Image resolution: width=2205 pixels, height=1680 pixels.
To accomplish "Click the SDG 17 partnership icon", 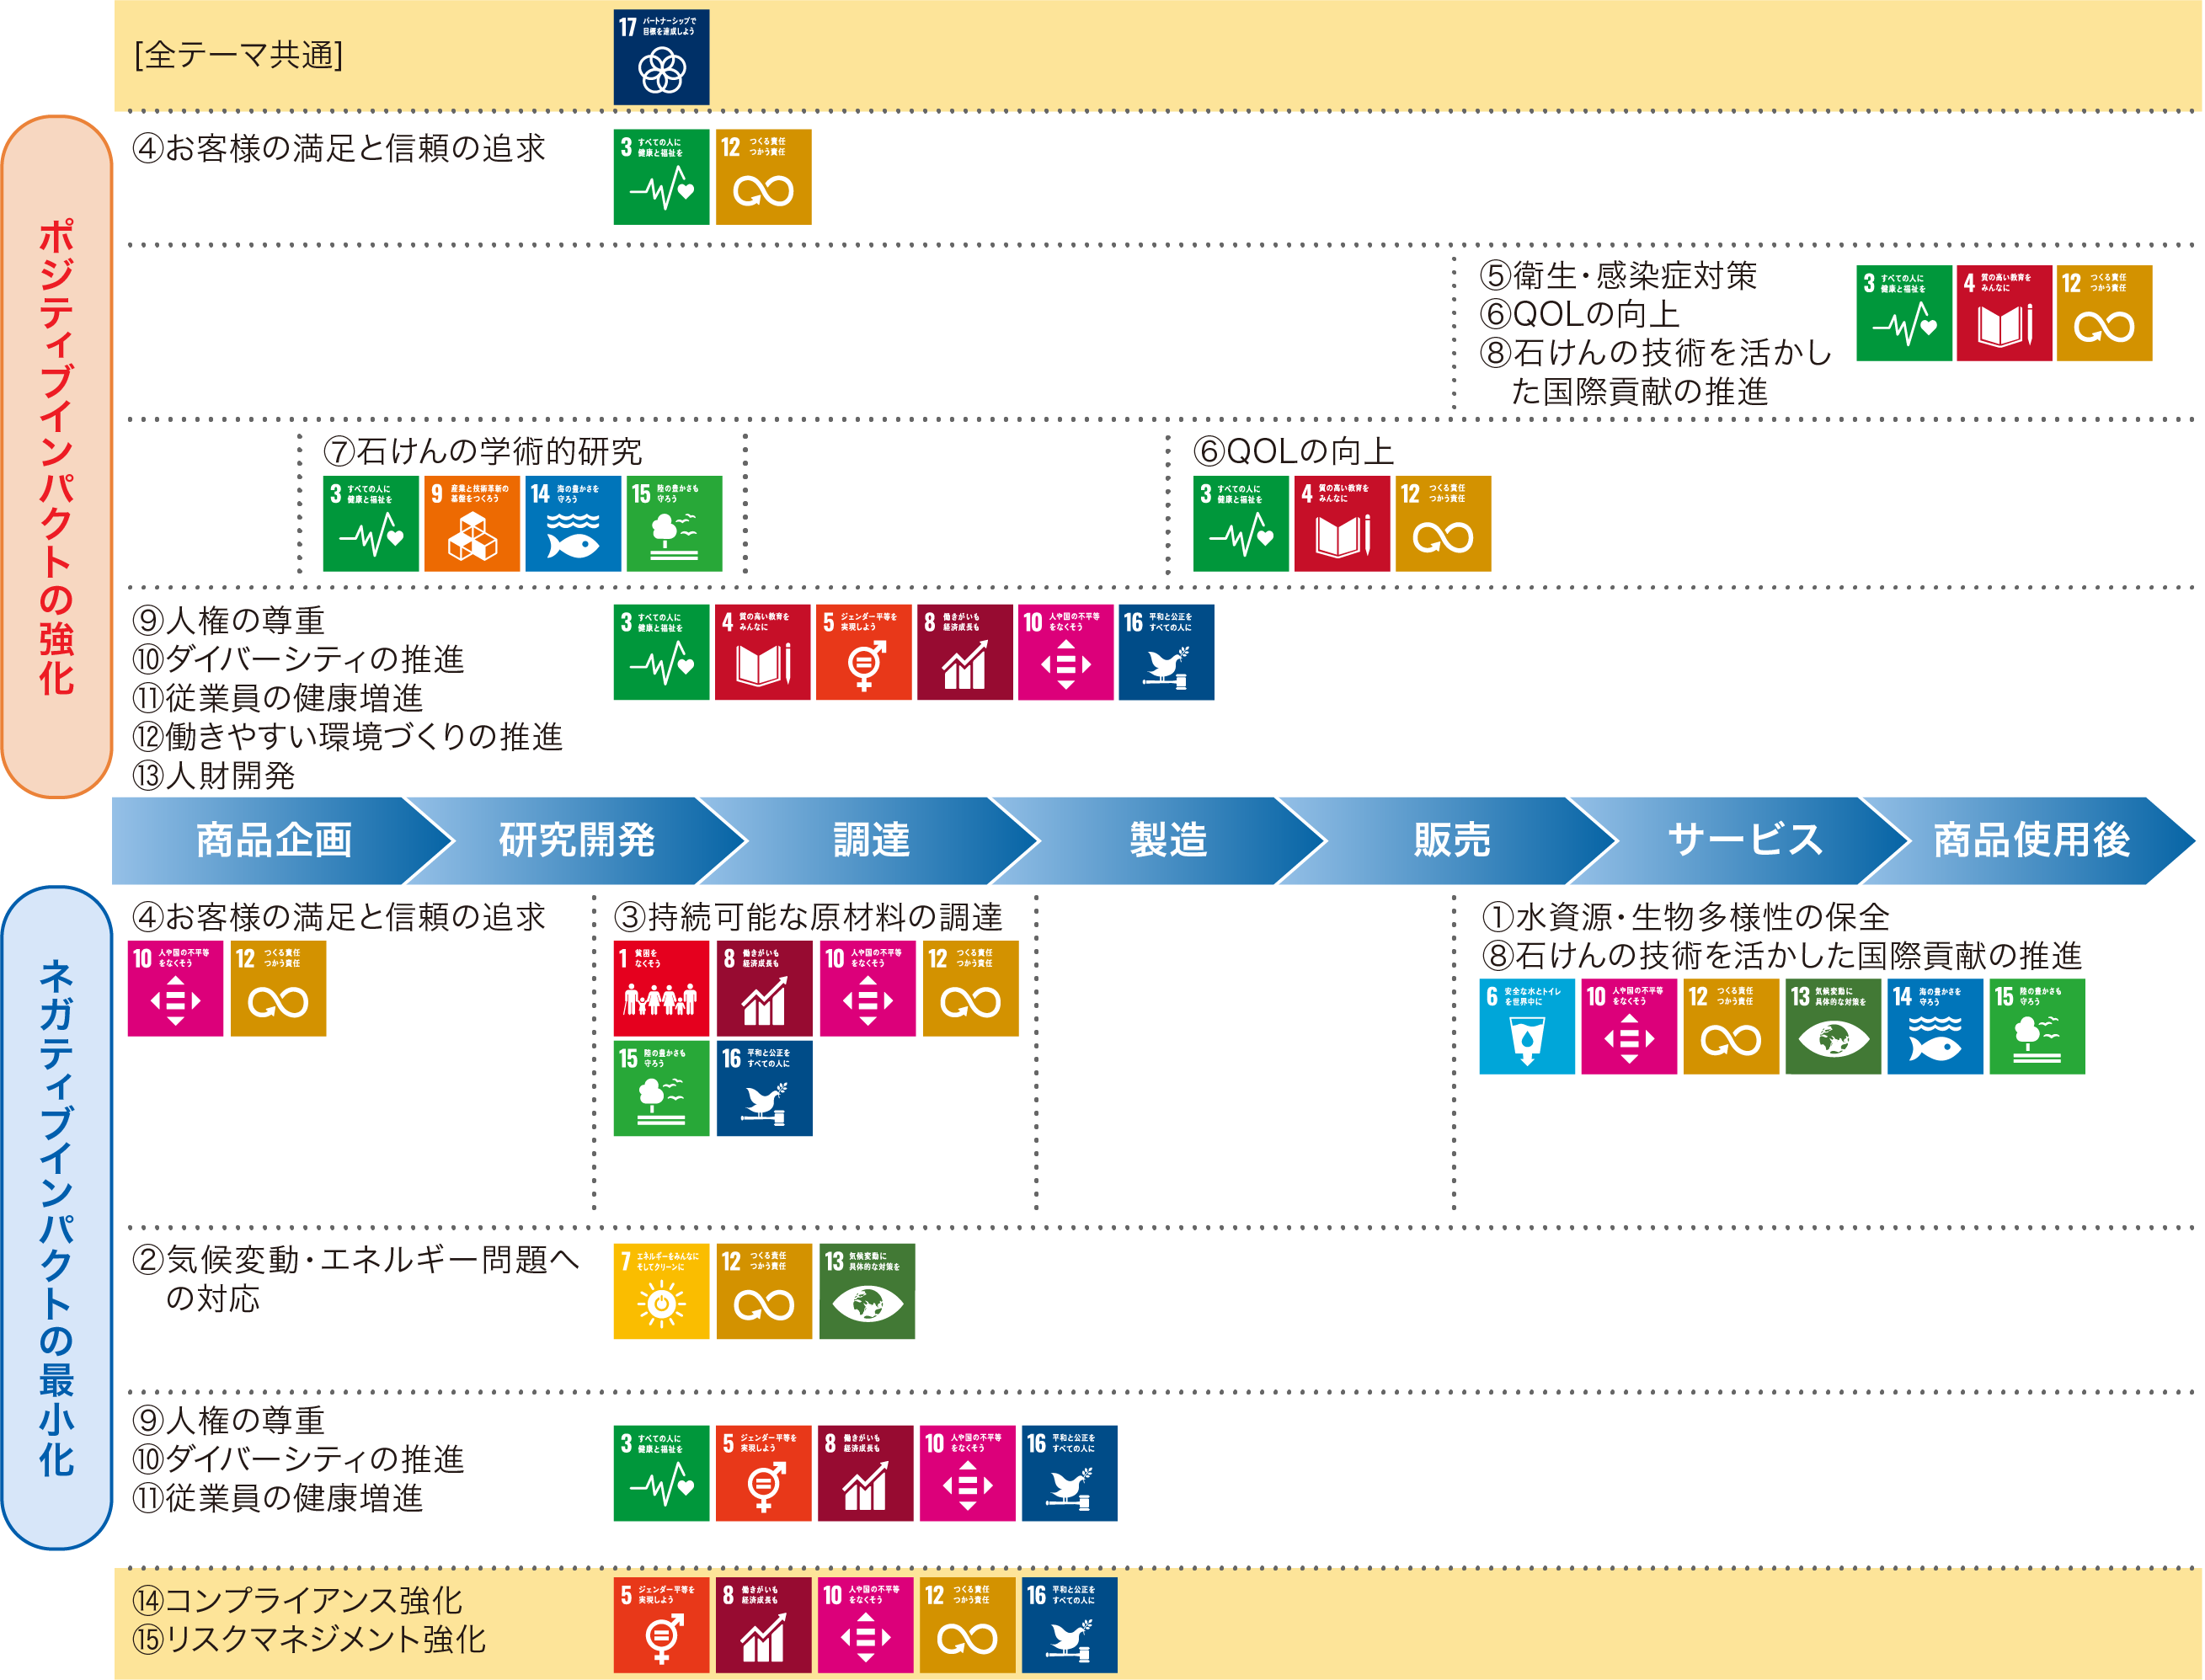I will pyautogui.click(x=661, y=57).
